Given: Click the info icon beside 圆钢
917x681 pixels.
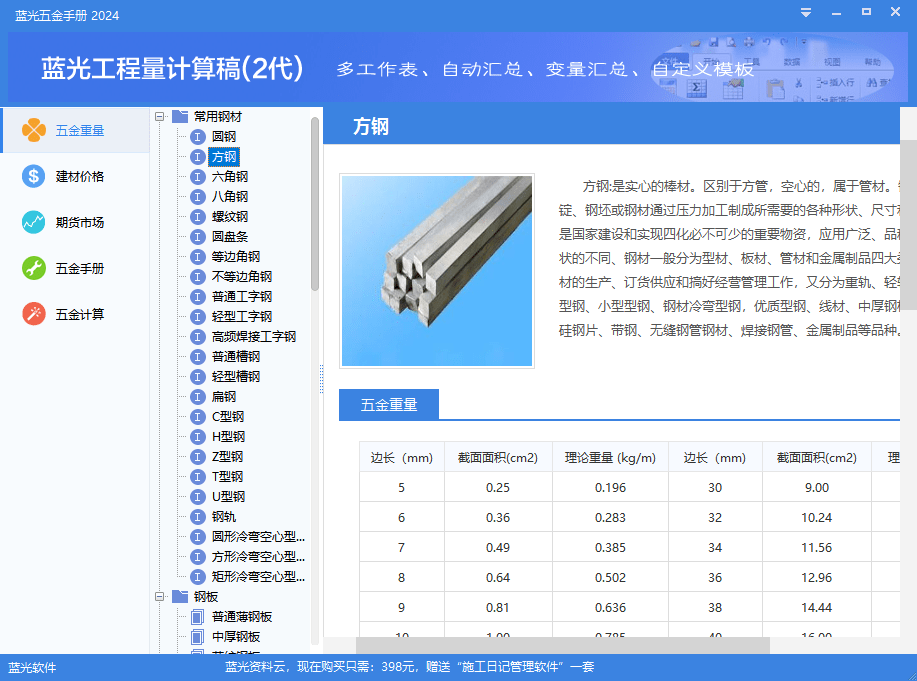Looking at the screenshot, I should (196, 137).
